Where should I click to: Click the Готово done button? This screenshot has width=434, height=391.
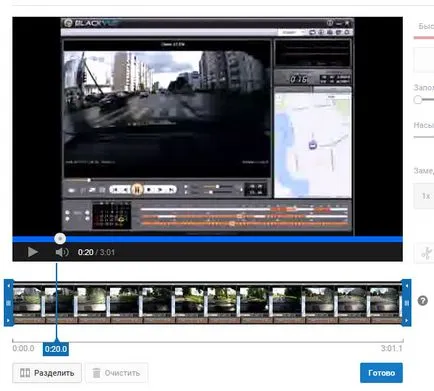pyautogui.click(x=381, y=373)
